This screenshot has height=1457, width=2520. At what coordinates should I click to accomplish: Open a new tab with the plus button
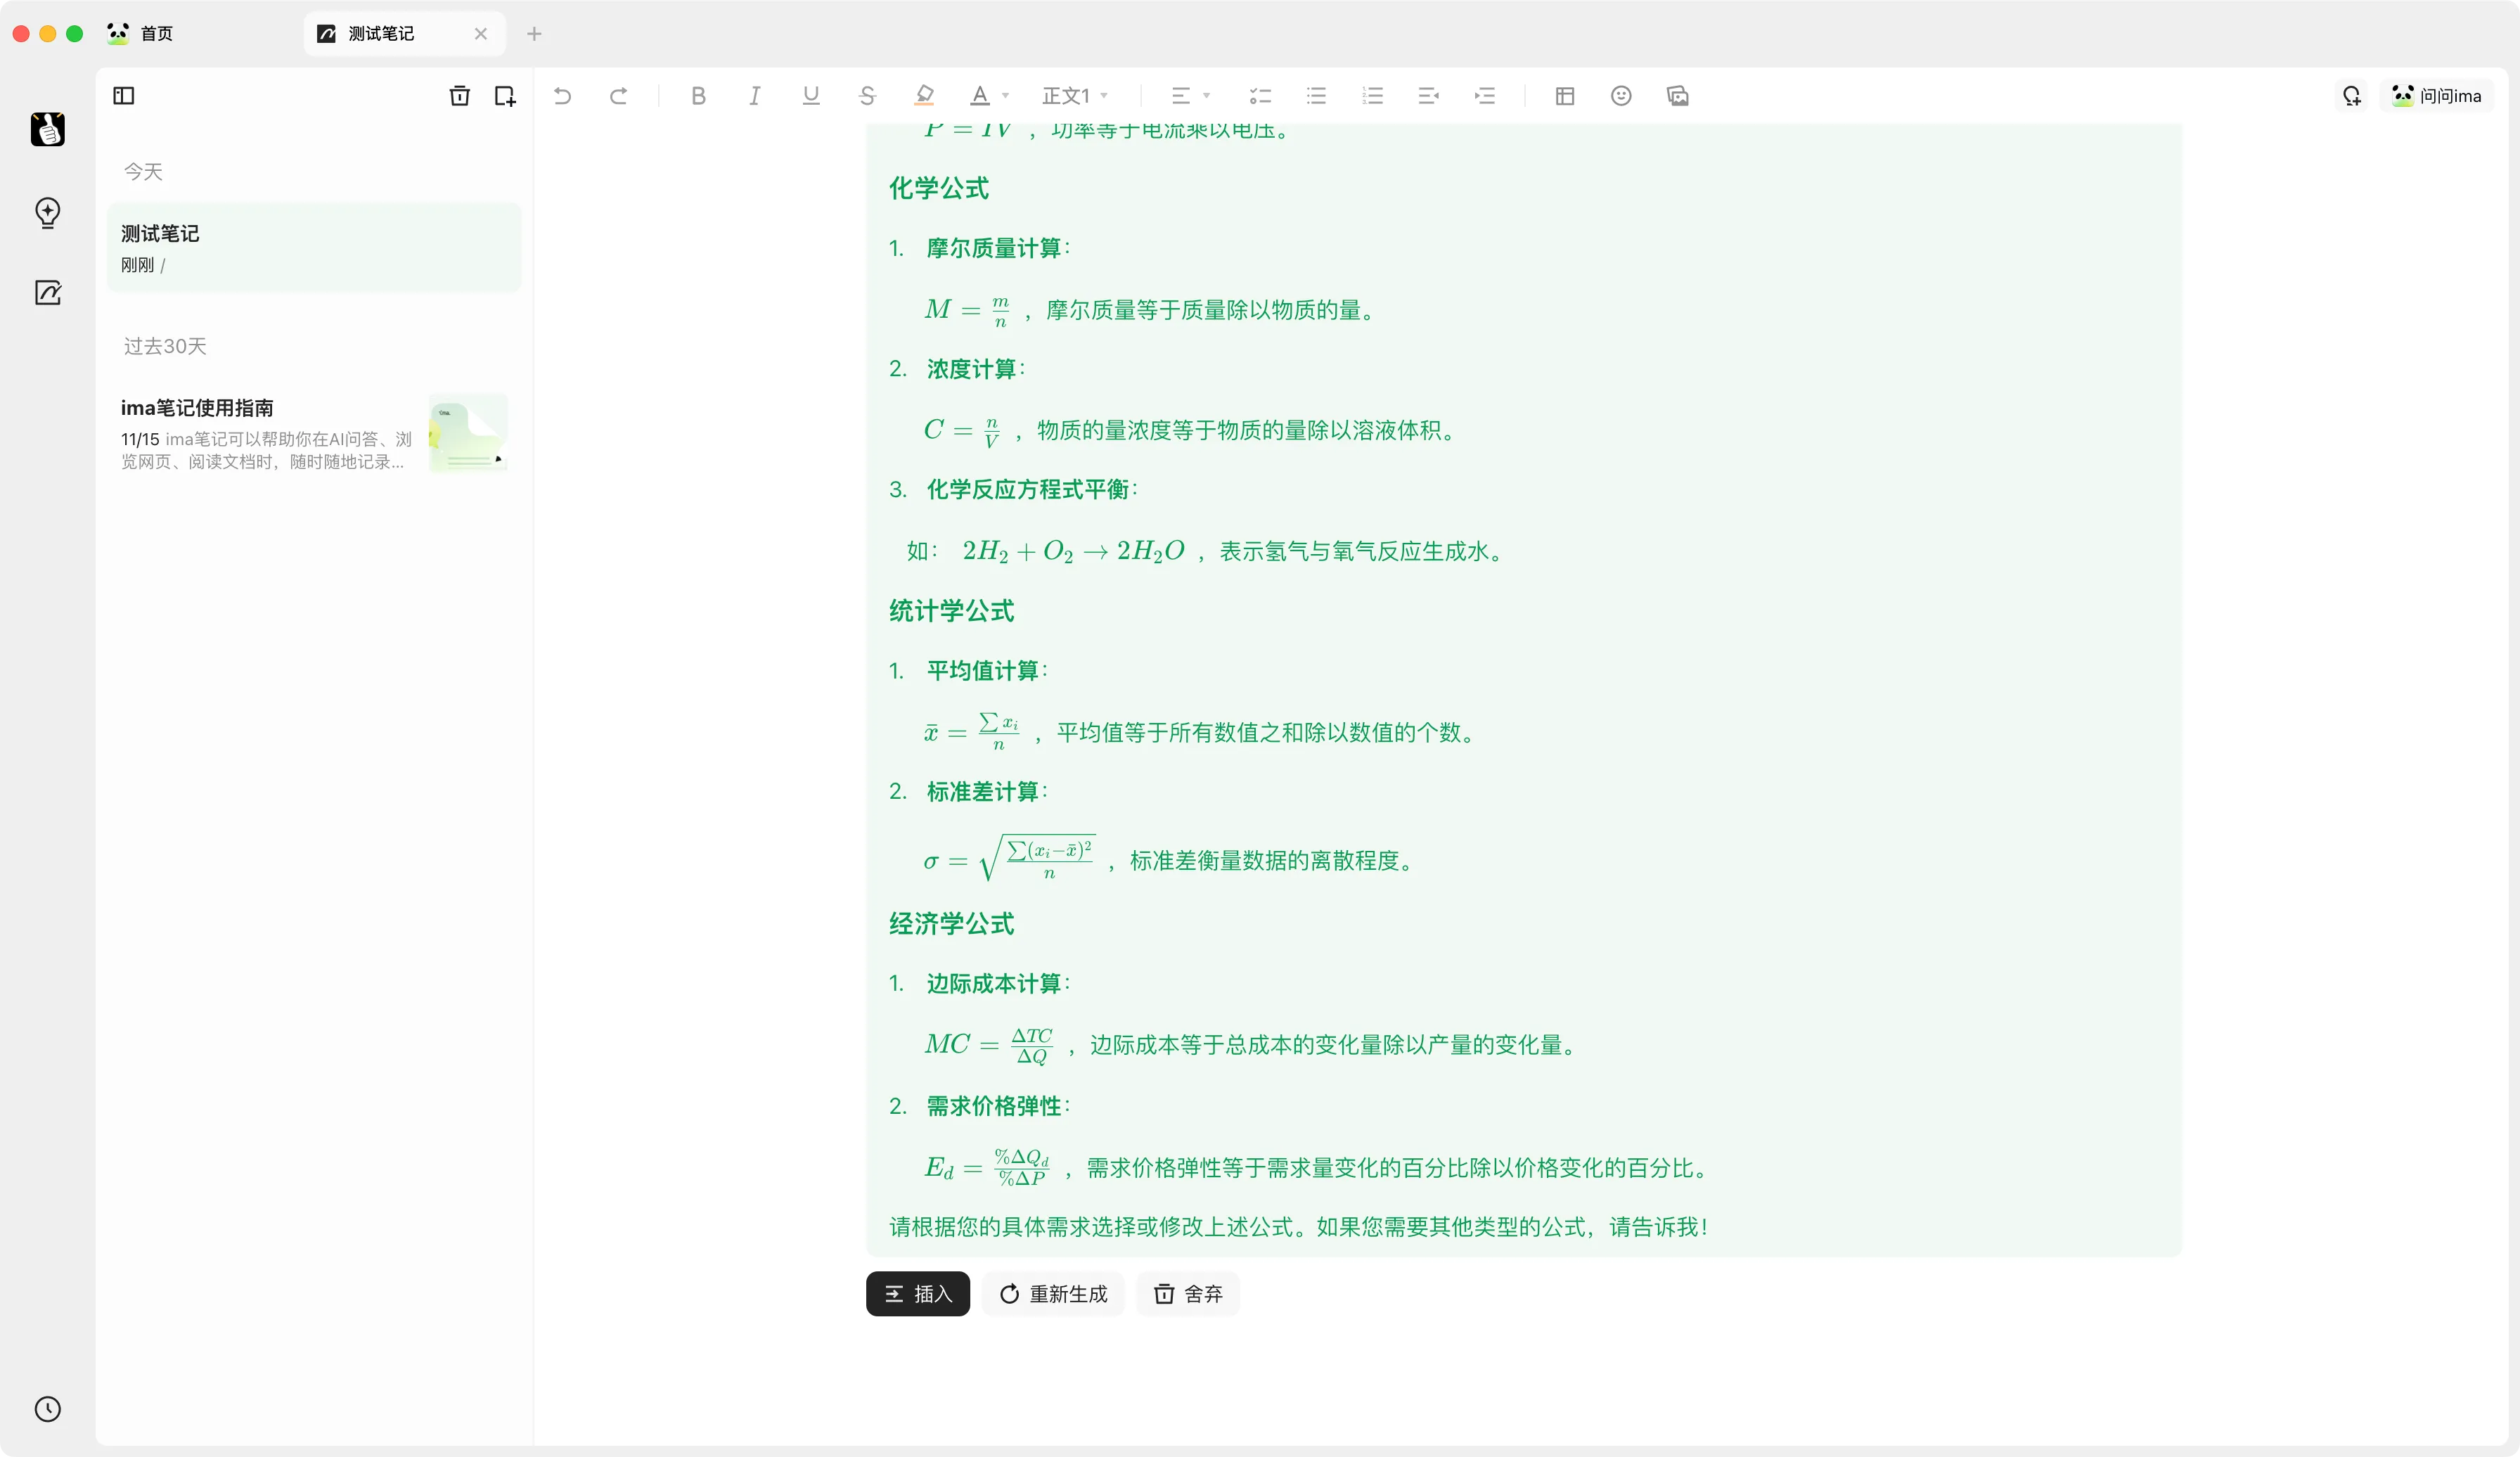534,34
